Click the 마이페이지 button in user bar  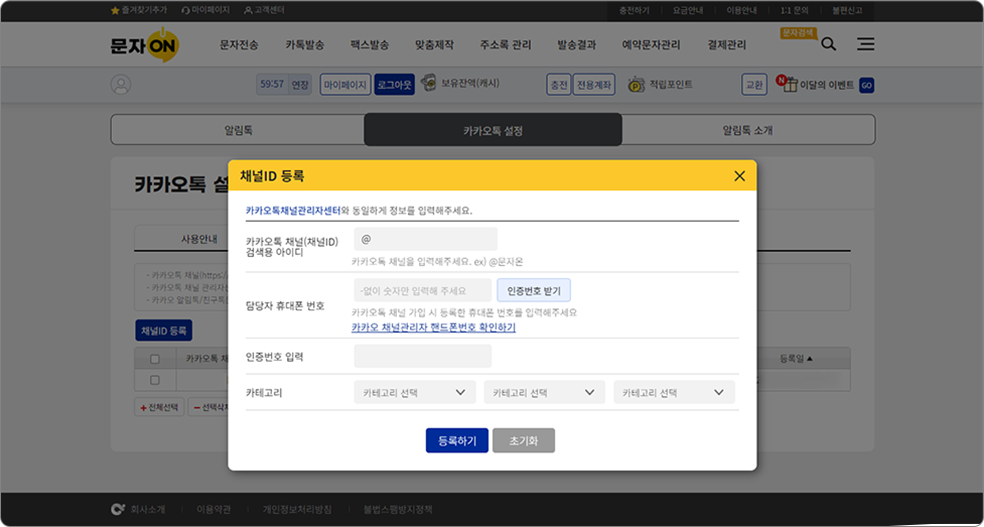tap(345, 85)
